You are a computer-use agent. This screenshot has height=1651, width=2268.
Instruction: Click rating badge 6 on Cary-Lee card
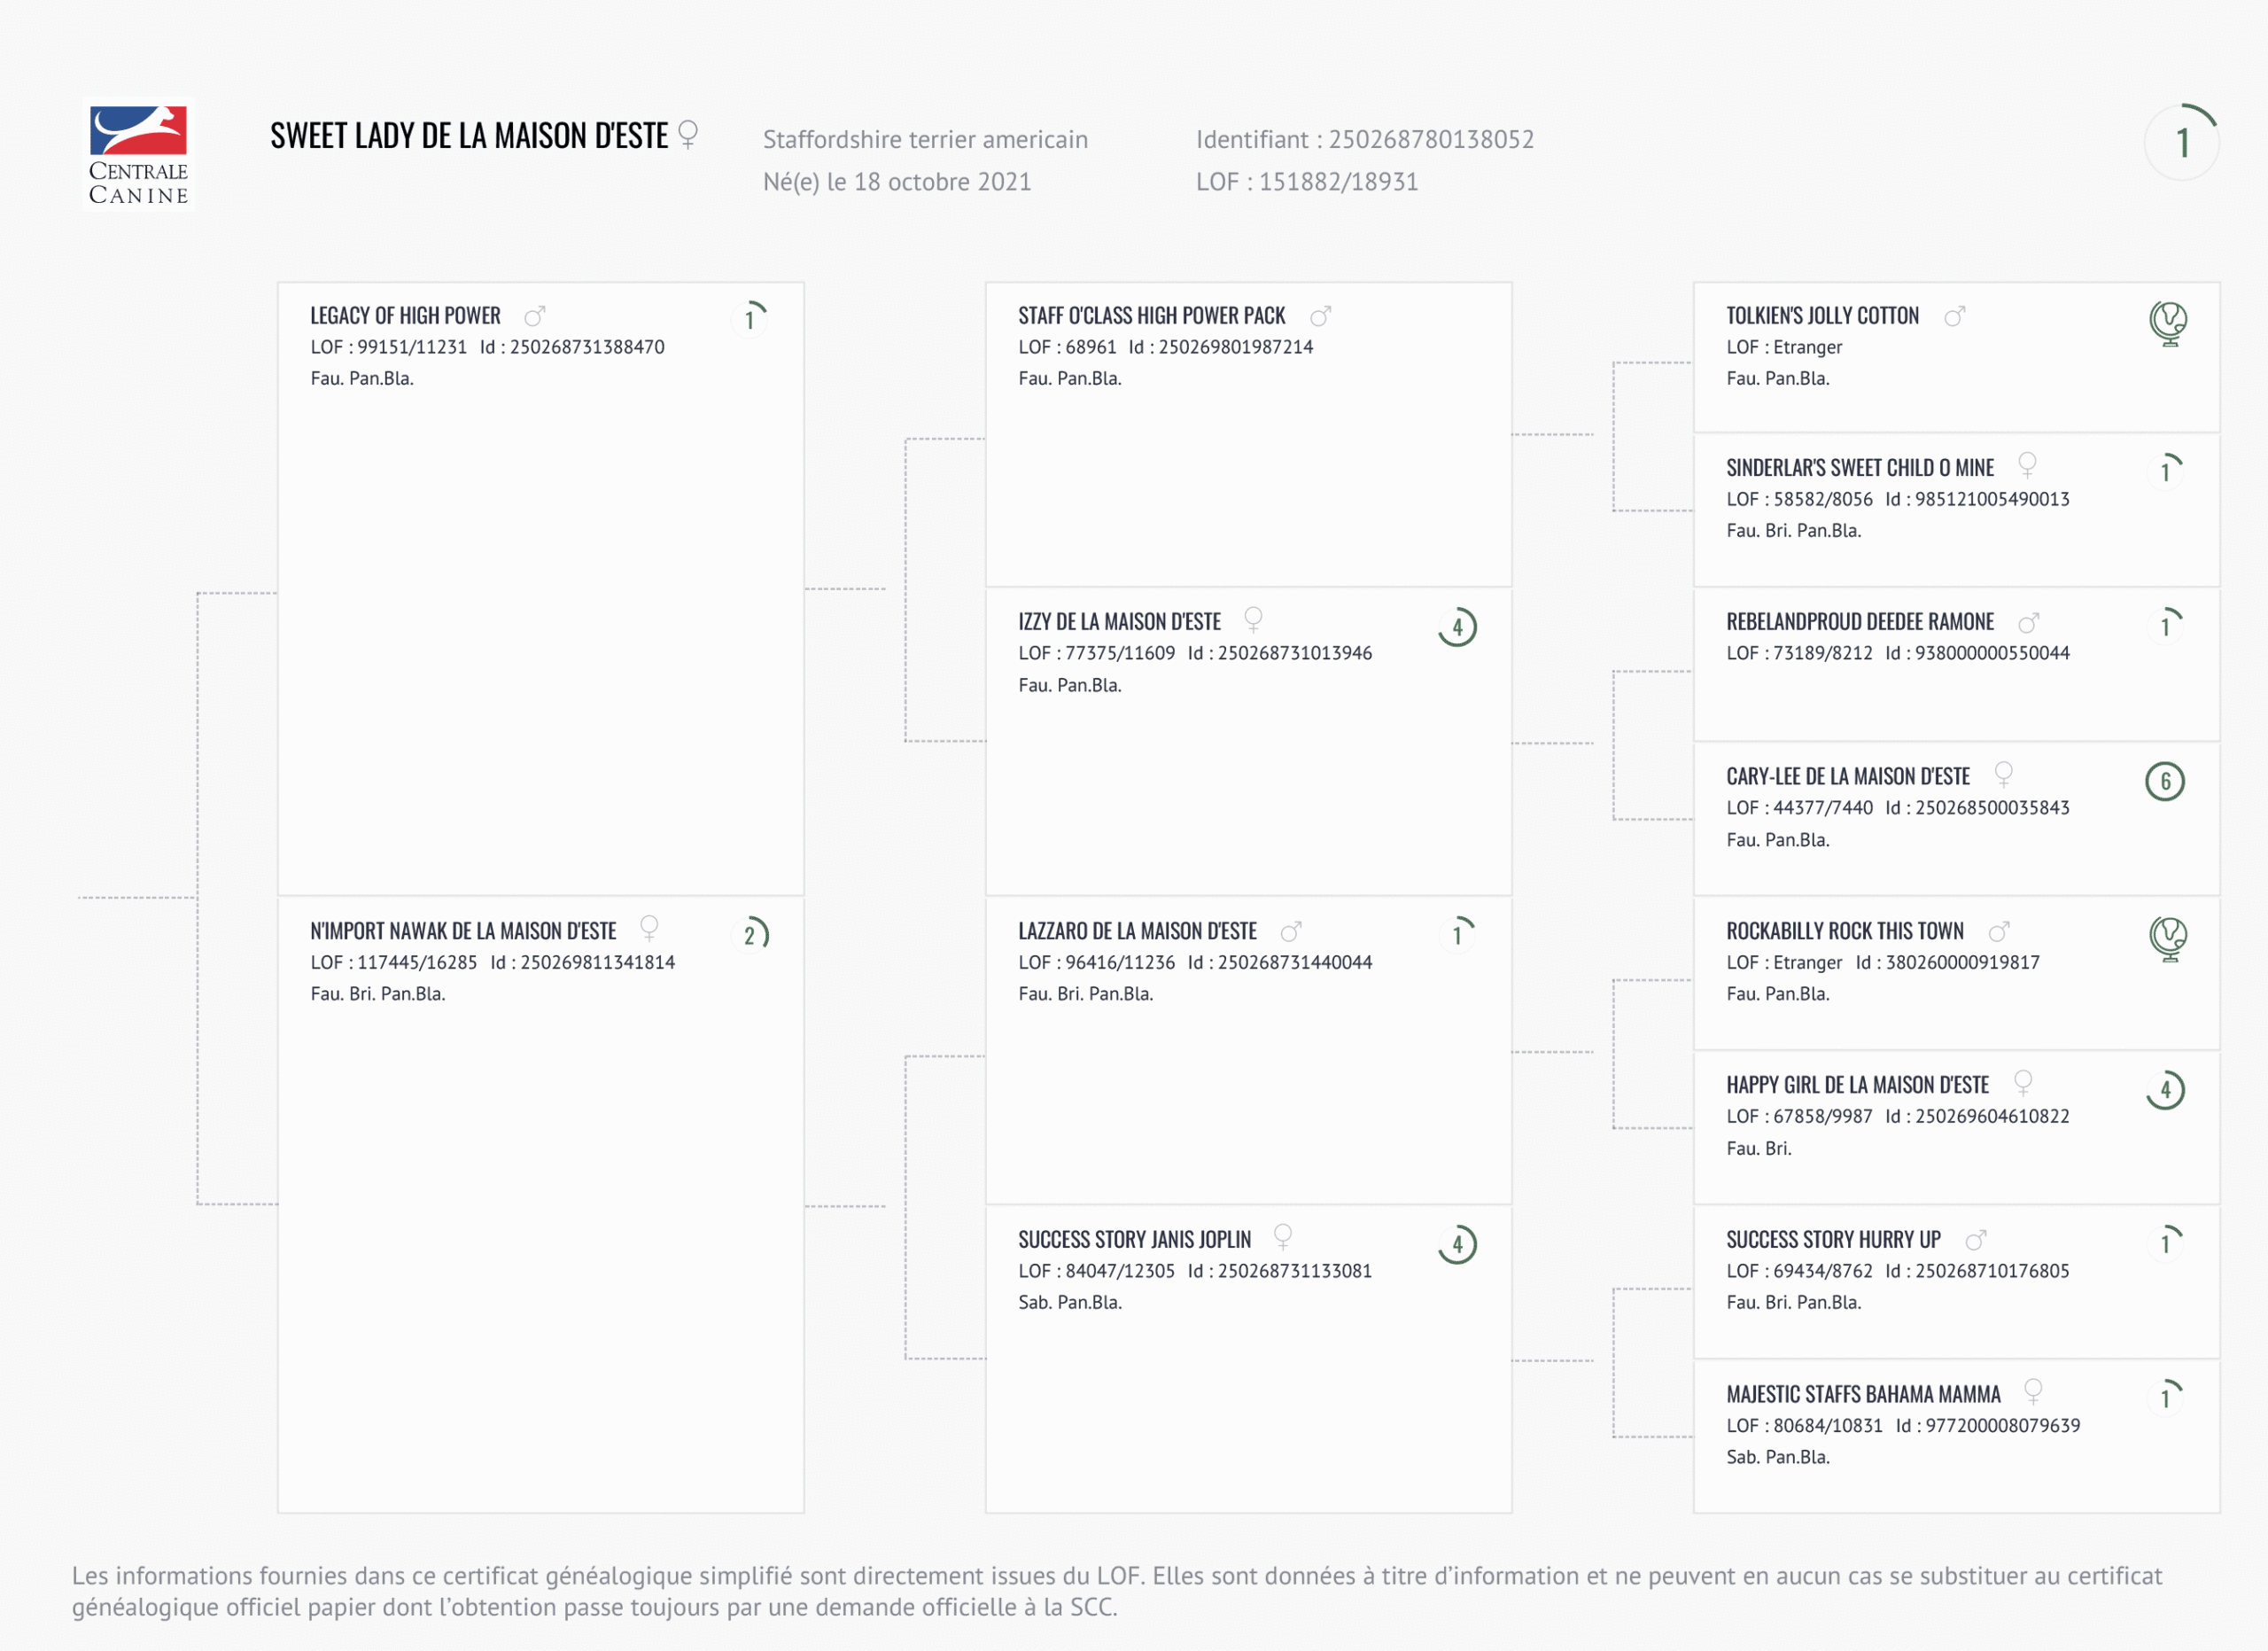(2165, 781)
